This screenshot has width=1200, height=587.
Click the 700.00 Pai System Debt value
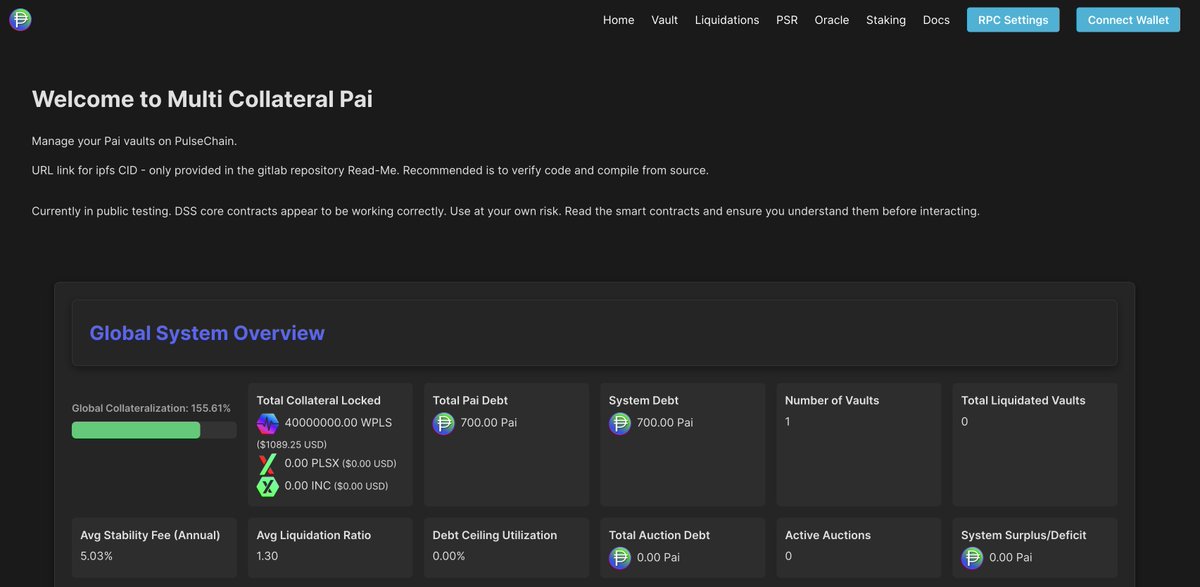[x=665, y=423]
